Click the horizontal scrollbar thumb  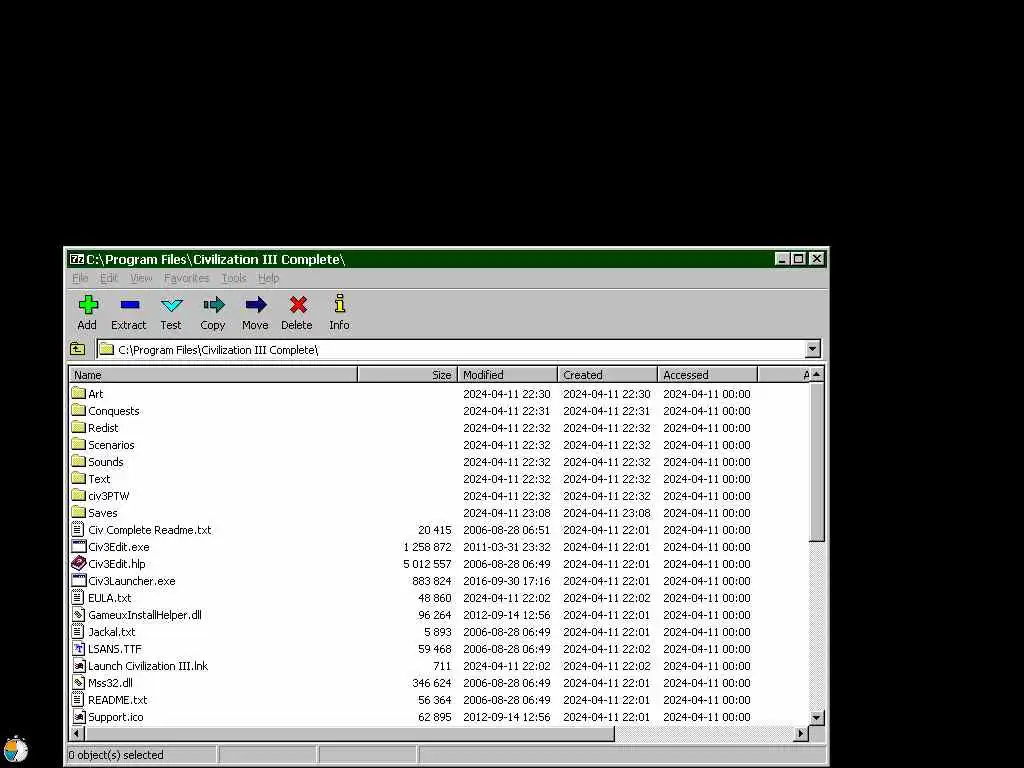click(349, 733)
